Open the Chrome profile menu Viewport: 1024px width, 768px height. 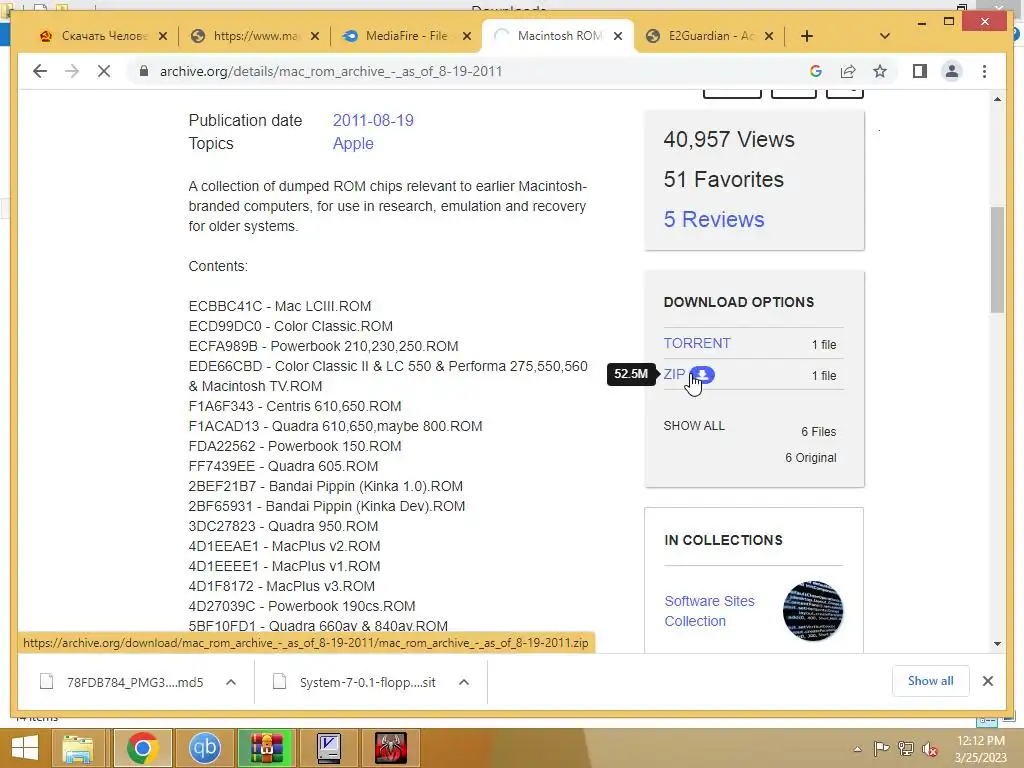tap(952, 71)
